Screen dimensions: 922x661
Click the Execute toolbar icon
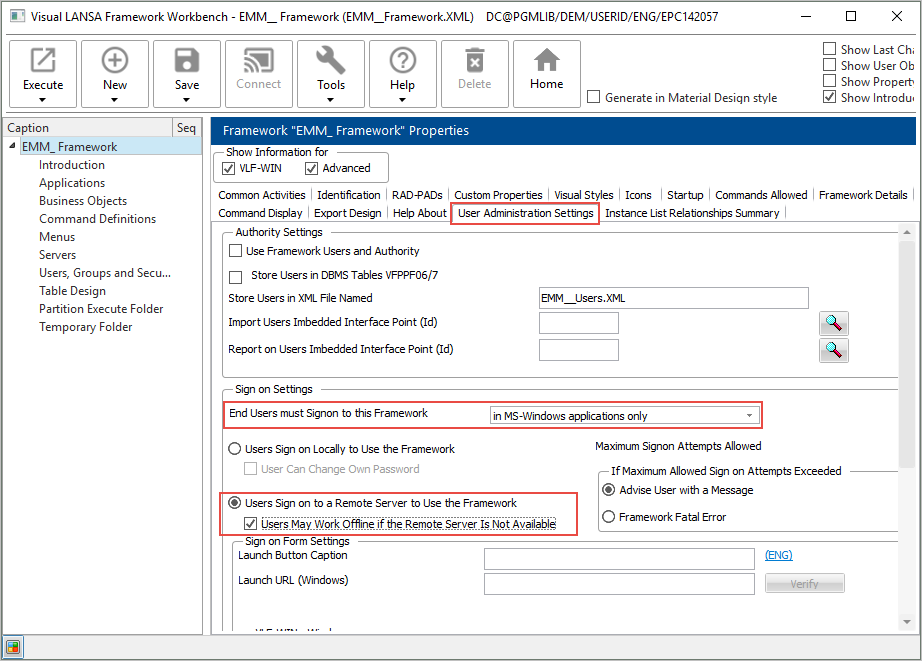43,62
